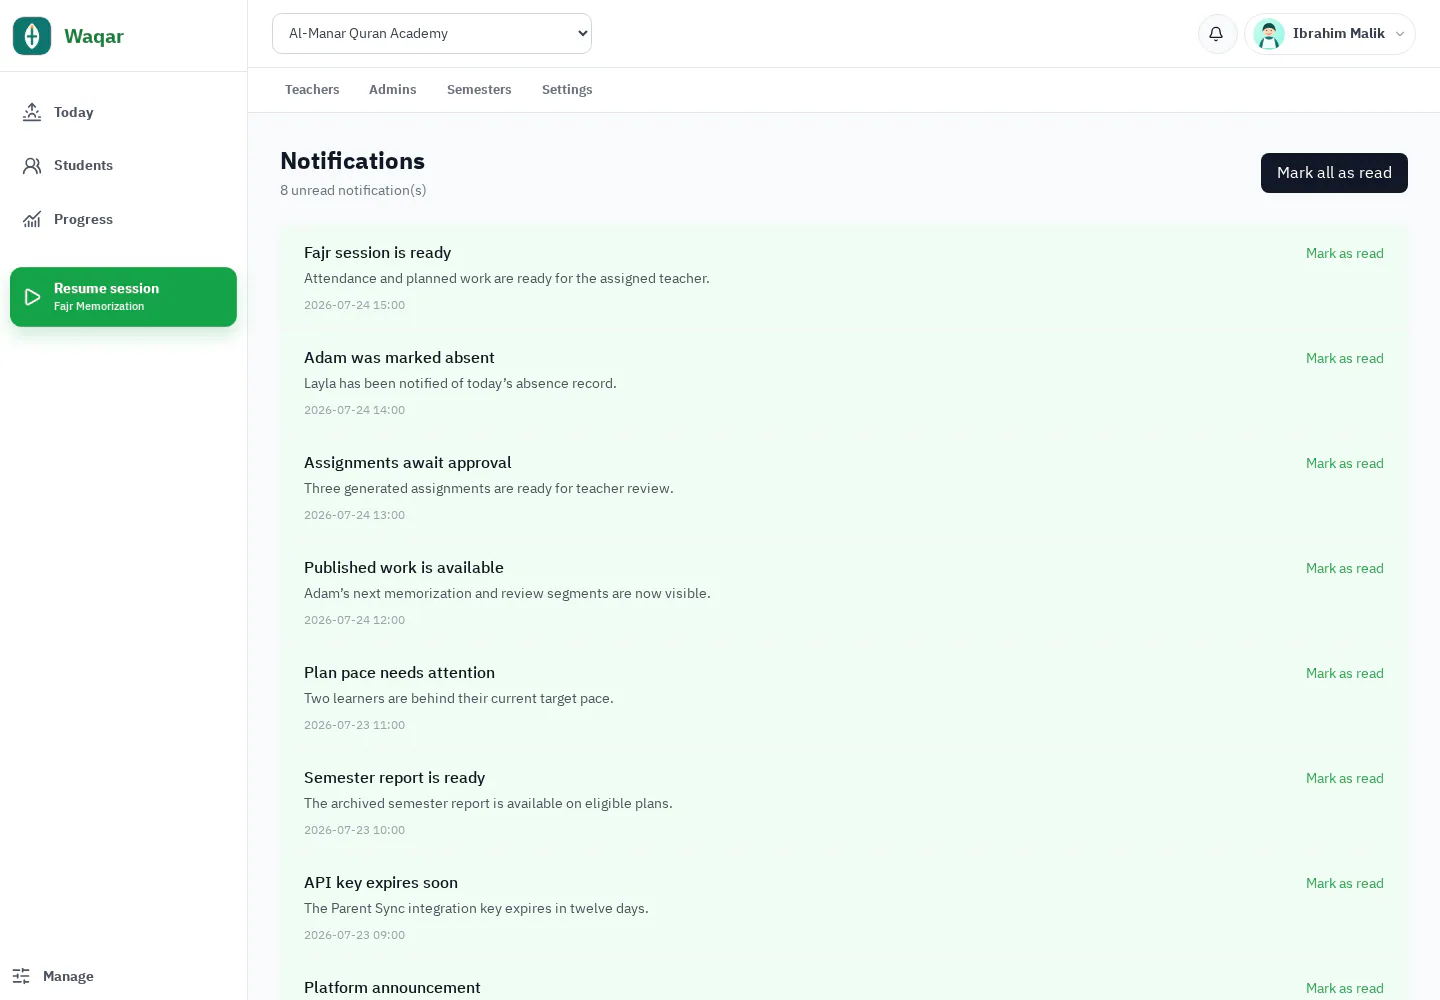
Task: Click timestamp '2026-07-23 10:00'
Action: (354, 830)
